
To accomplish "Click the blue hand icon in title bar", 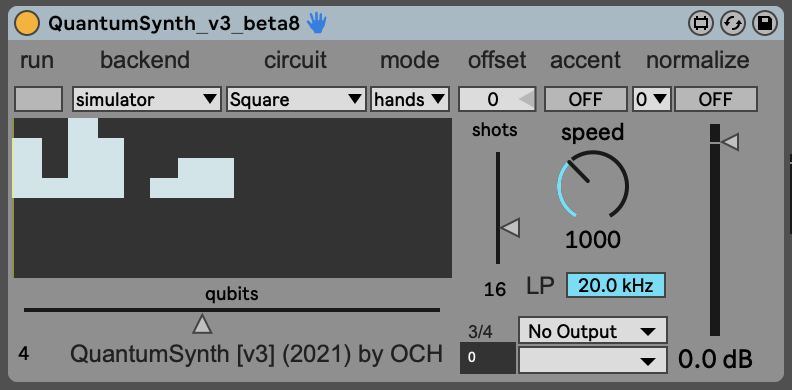I will (x=317, y=23).
